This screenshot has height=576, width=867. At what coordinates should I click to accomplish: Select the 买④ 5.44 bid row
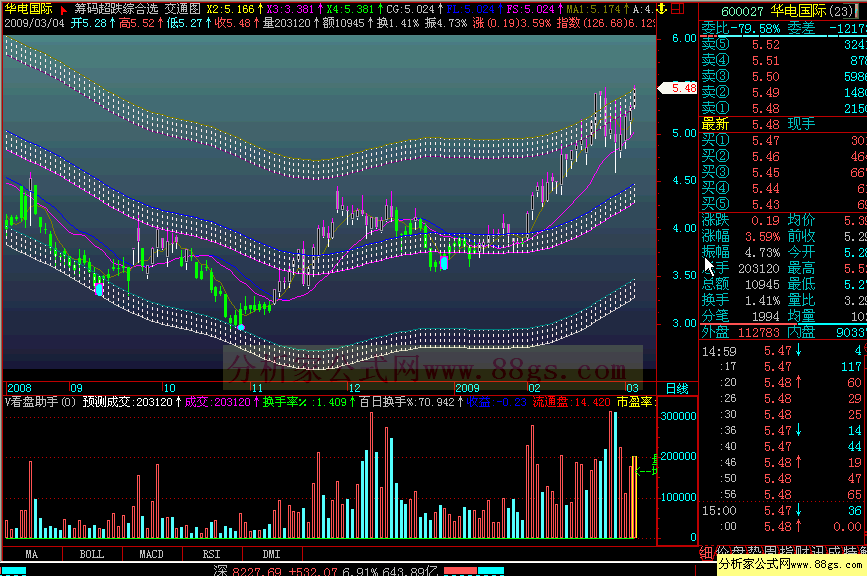[783, 189]
